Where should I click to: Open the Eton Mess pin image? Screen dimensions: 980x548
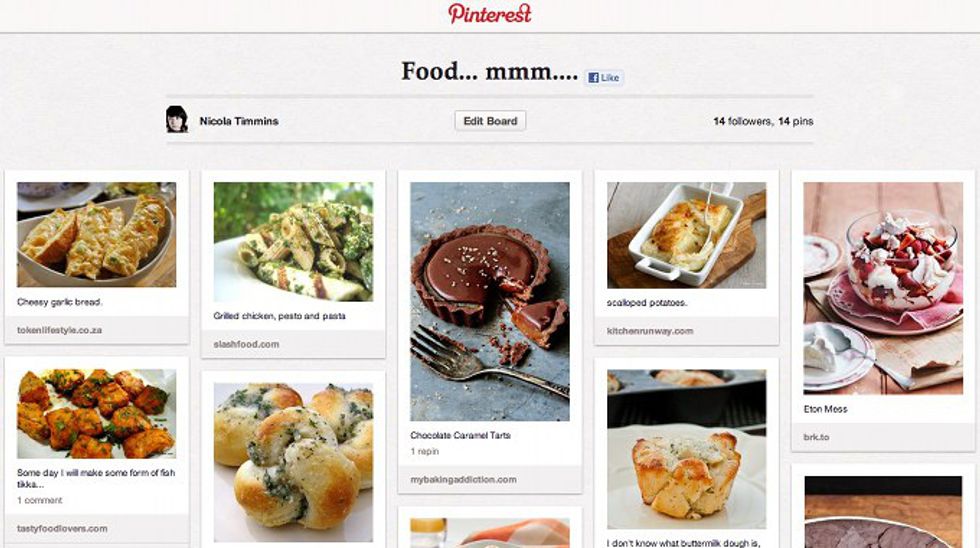pyautogui.click(x=882, y=288)
